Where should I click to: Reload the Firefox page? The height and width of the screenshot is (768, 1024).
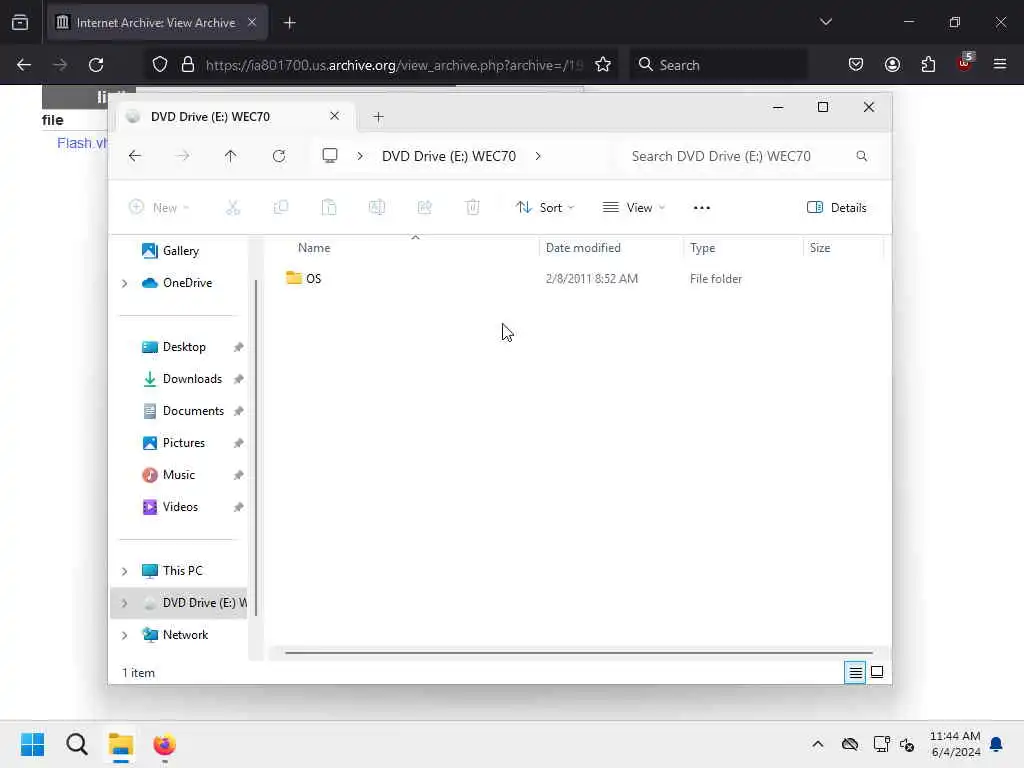tap(96, 65)
